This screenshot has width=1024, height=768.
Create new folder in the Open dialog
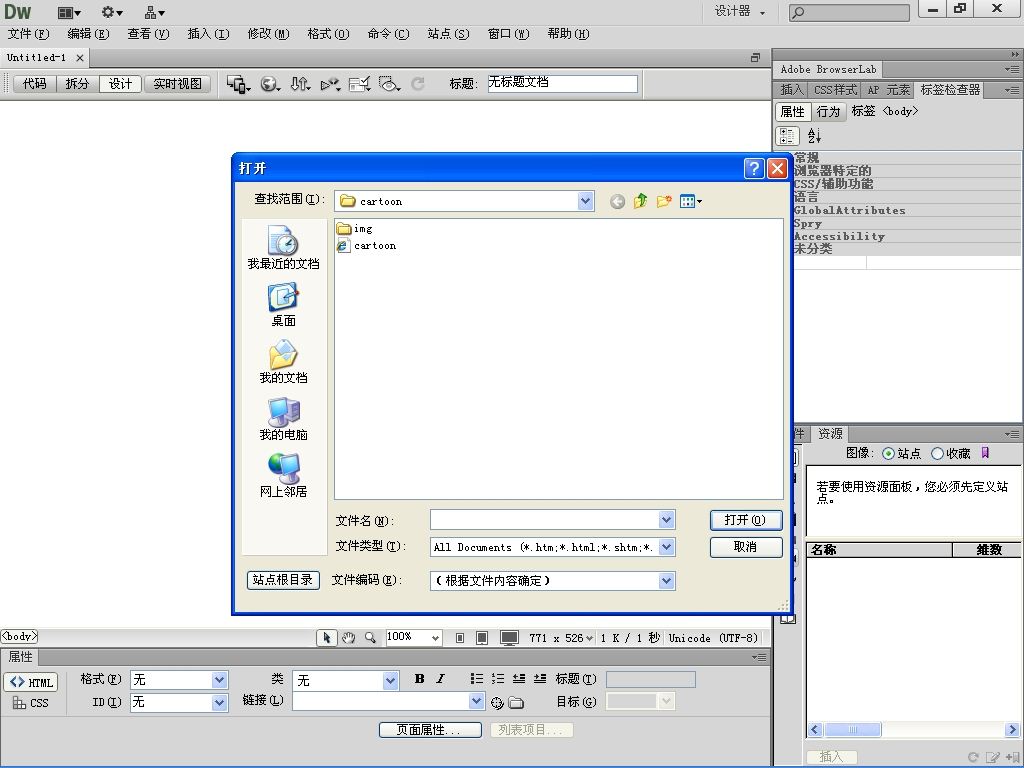tap(664, 201)
